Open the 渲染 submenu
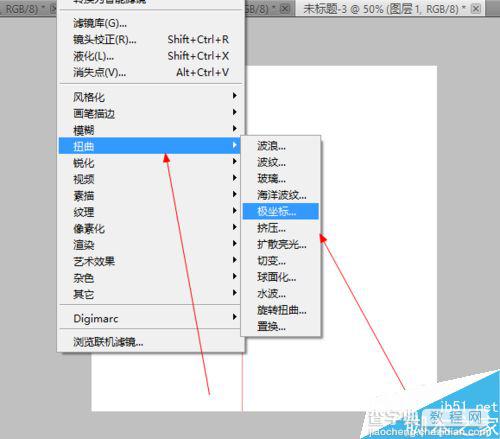The height and width of the screenshot is (439, 500). pyautogui.click(x=150, y=245)
